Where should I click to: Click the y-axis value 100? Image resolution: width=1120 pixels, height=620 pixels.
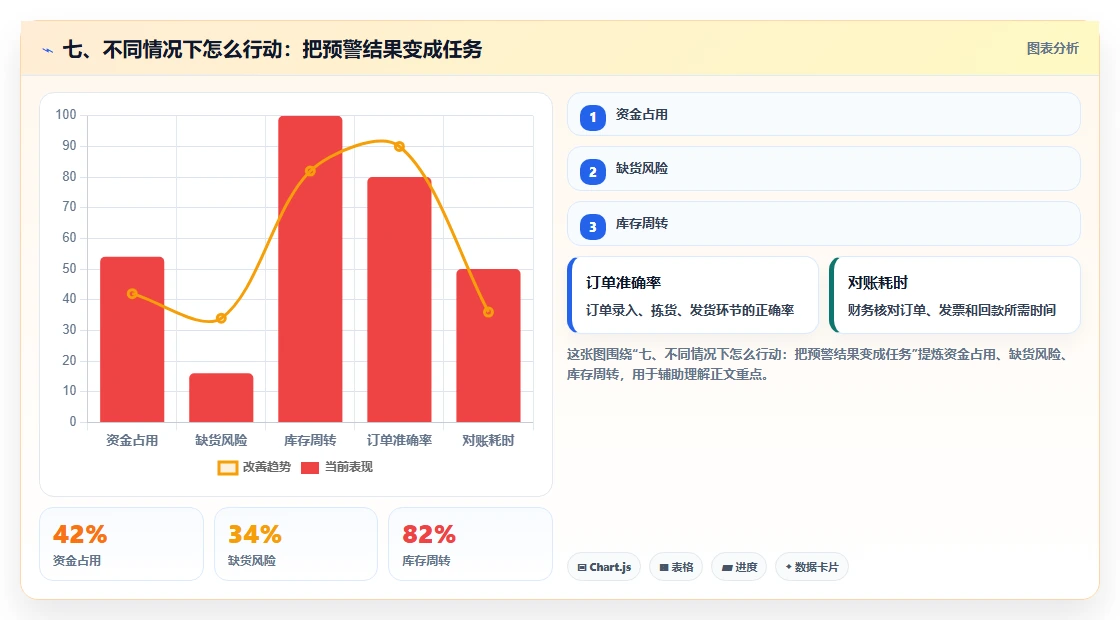point(66,115)
